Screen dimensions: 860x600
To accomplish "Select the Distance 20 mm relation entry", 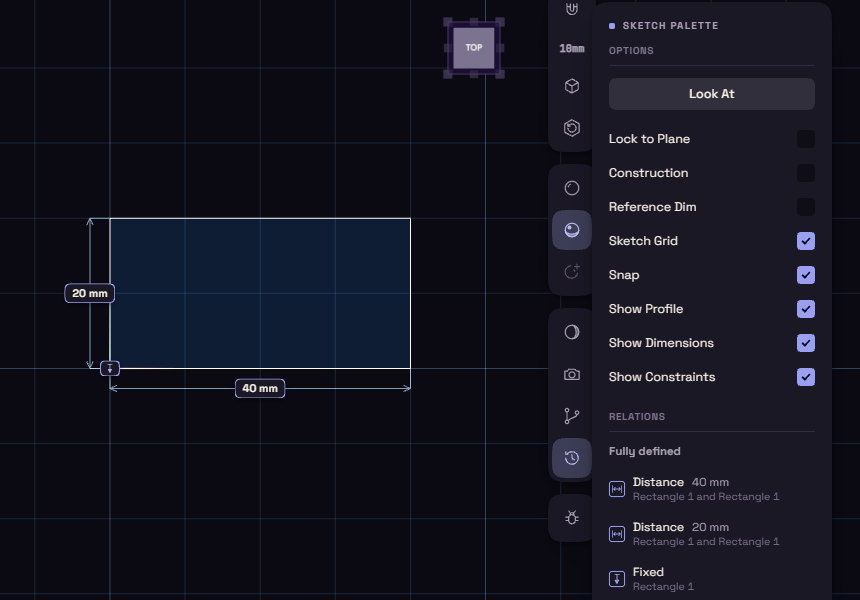I will click(711, 534).
